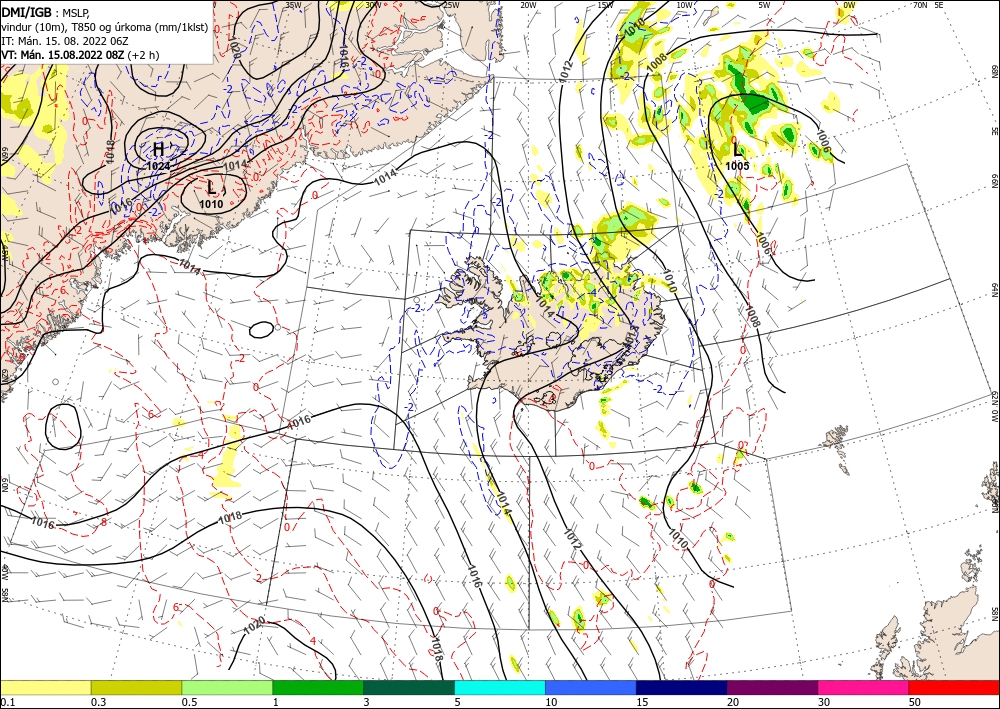The width and height of the screenshot is (1000, 709).
Task: Click the L low symbol labeled 1005
Action: tap(737, 150)
